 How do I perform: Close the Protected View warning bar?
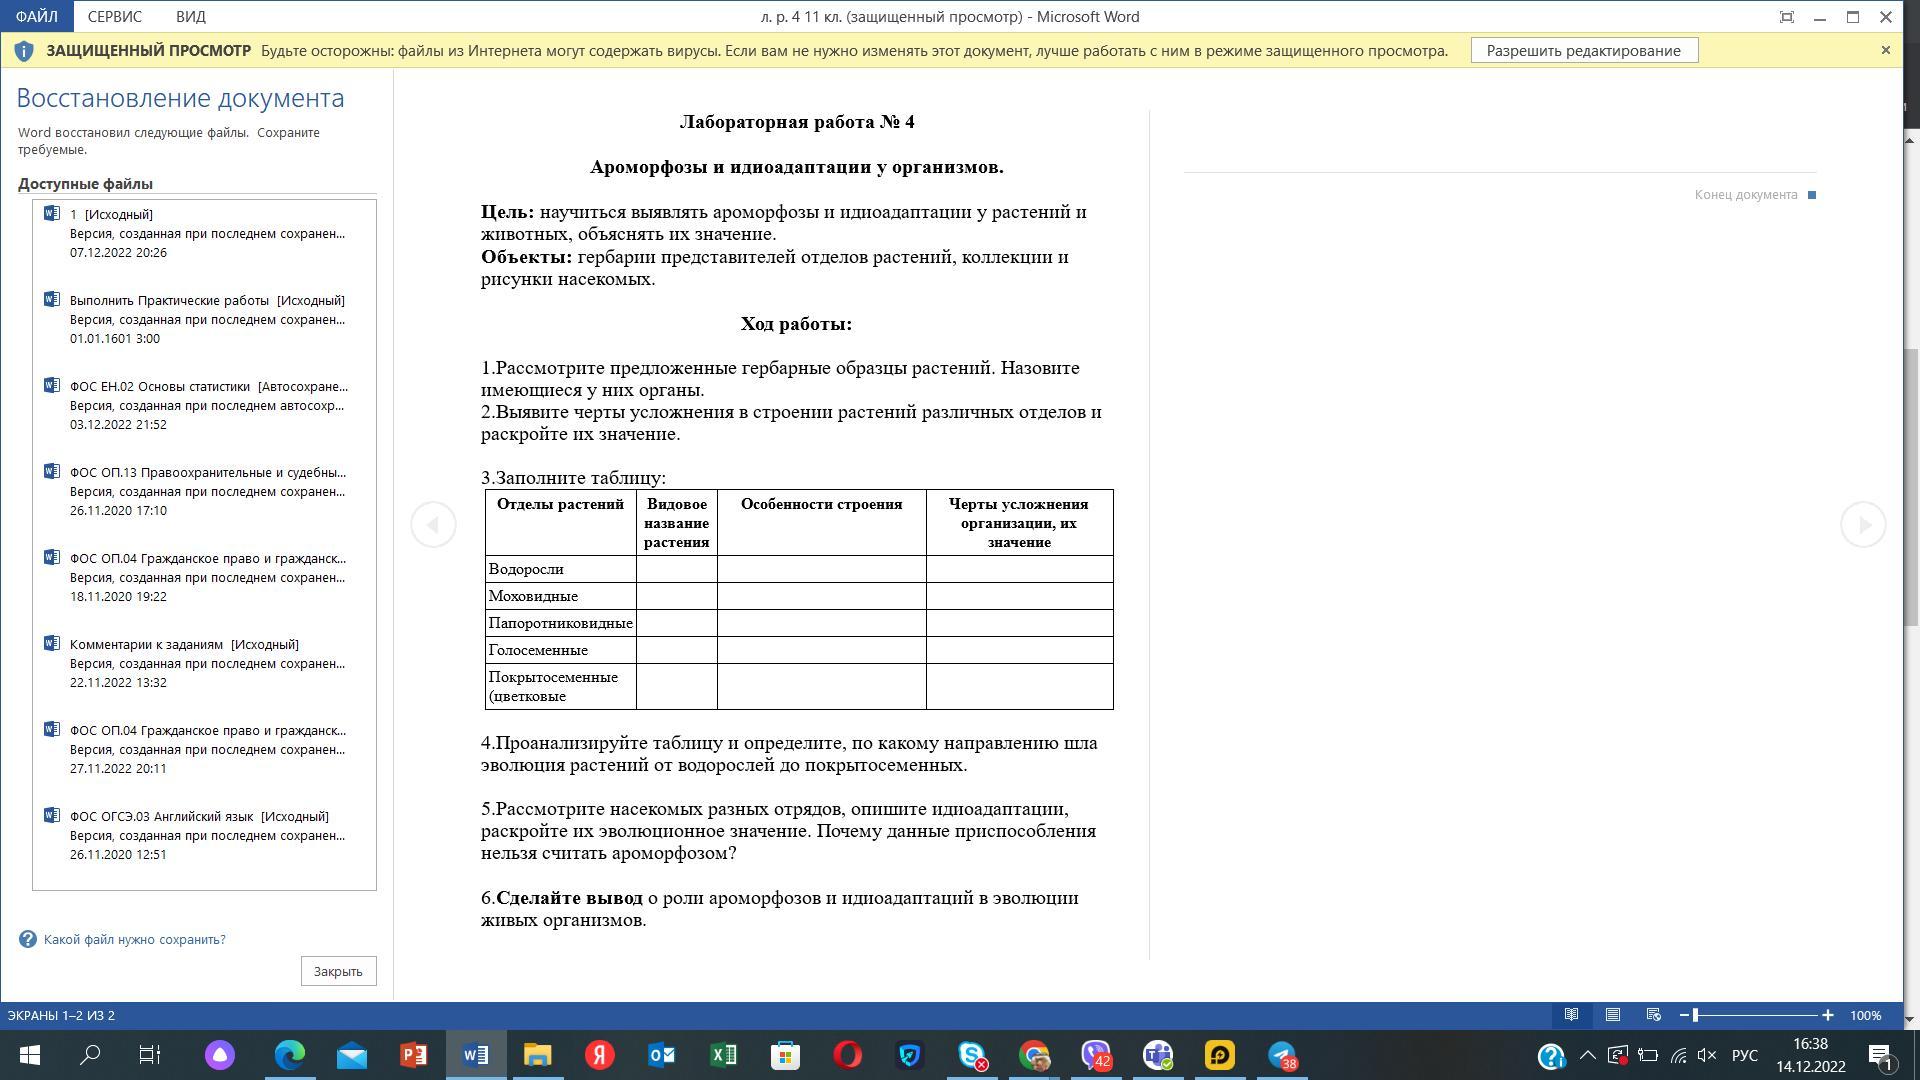(1885, 50)
